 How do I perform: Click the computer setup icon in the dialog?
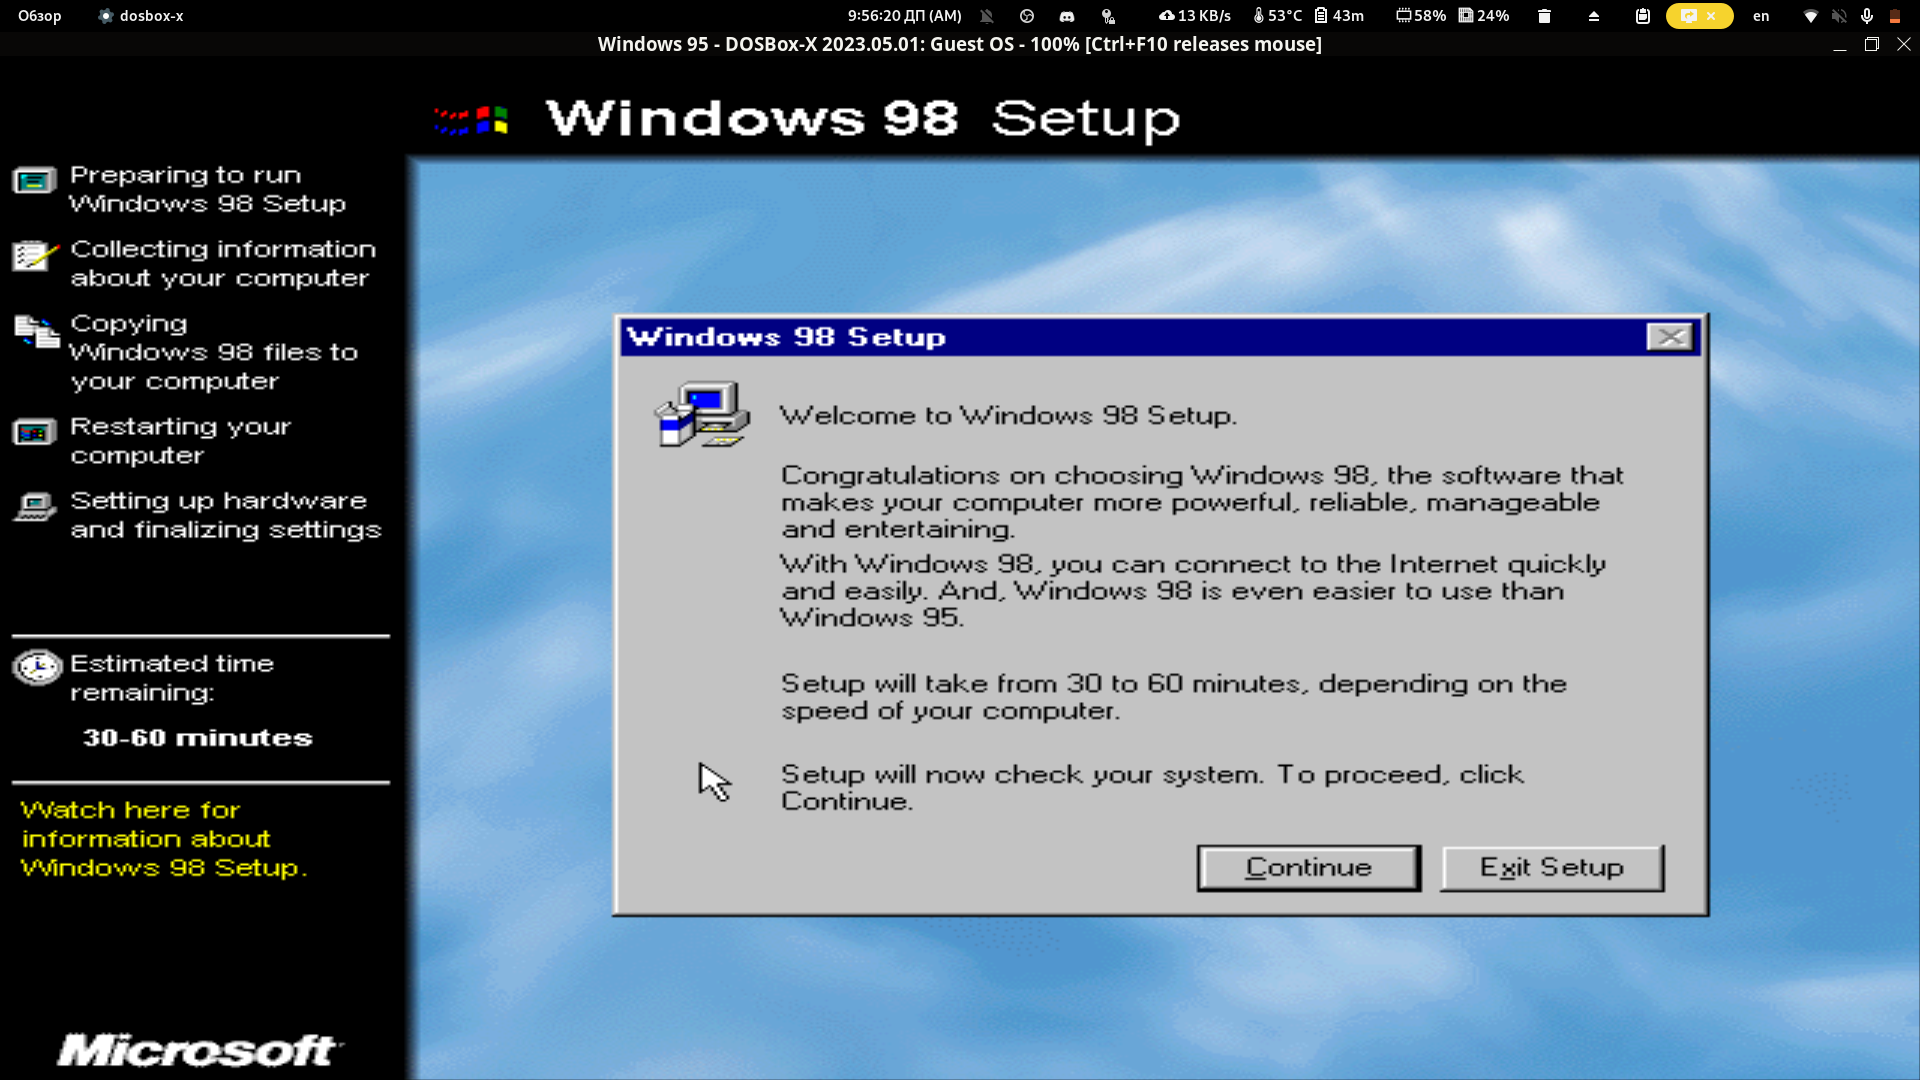point(702,414)
